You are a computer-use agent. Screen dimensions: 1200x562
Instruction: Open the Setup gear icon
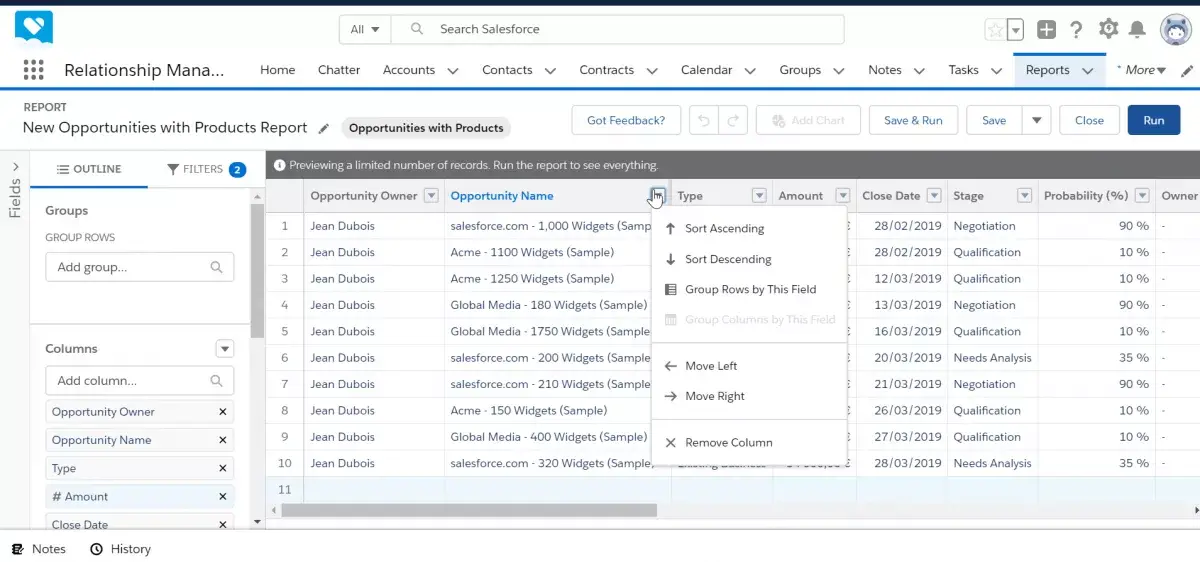(1108, 30)
